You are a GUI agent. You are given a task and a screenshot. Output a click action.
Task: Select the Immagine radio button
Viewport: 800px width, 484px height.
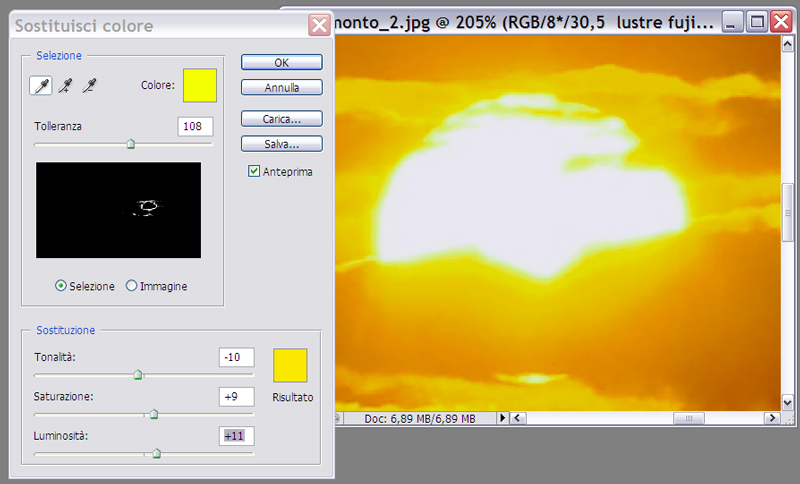coord(132,286)
